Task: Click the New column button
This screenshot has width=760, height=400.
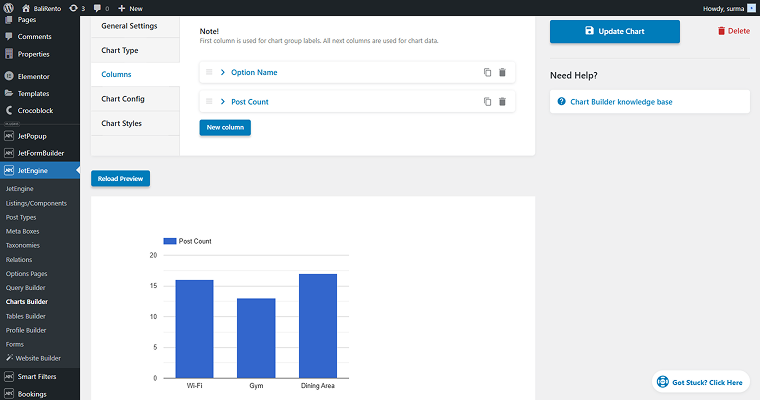Action: pyautogui.click(x=225, y=128)
